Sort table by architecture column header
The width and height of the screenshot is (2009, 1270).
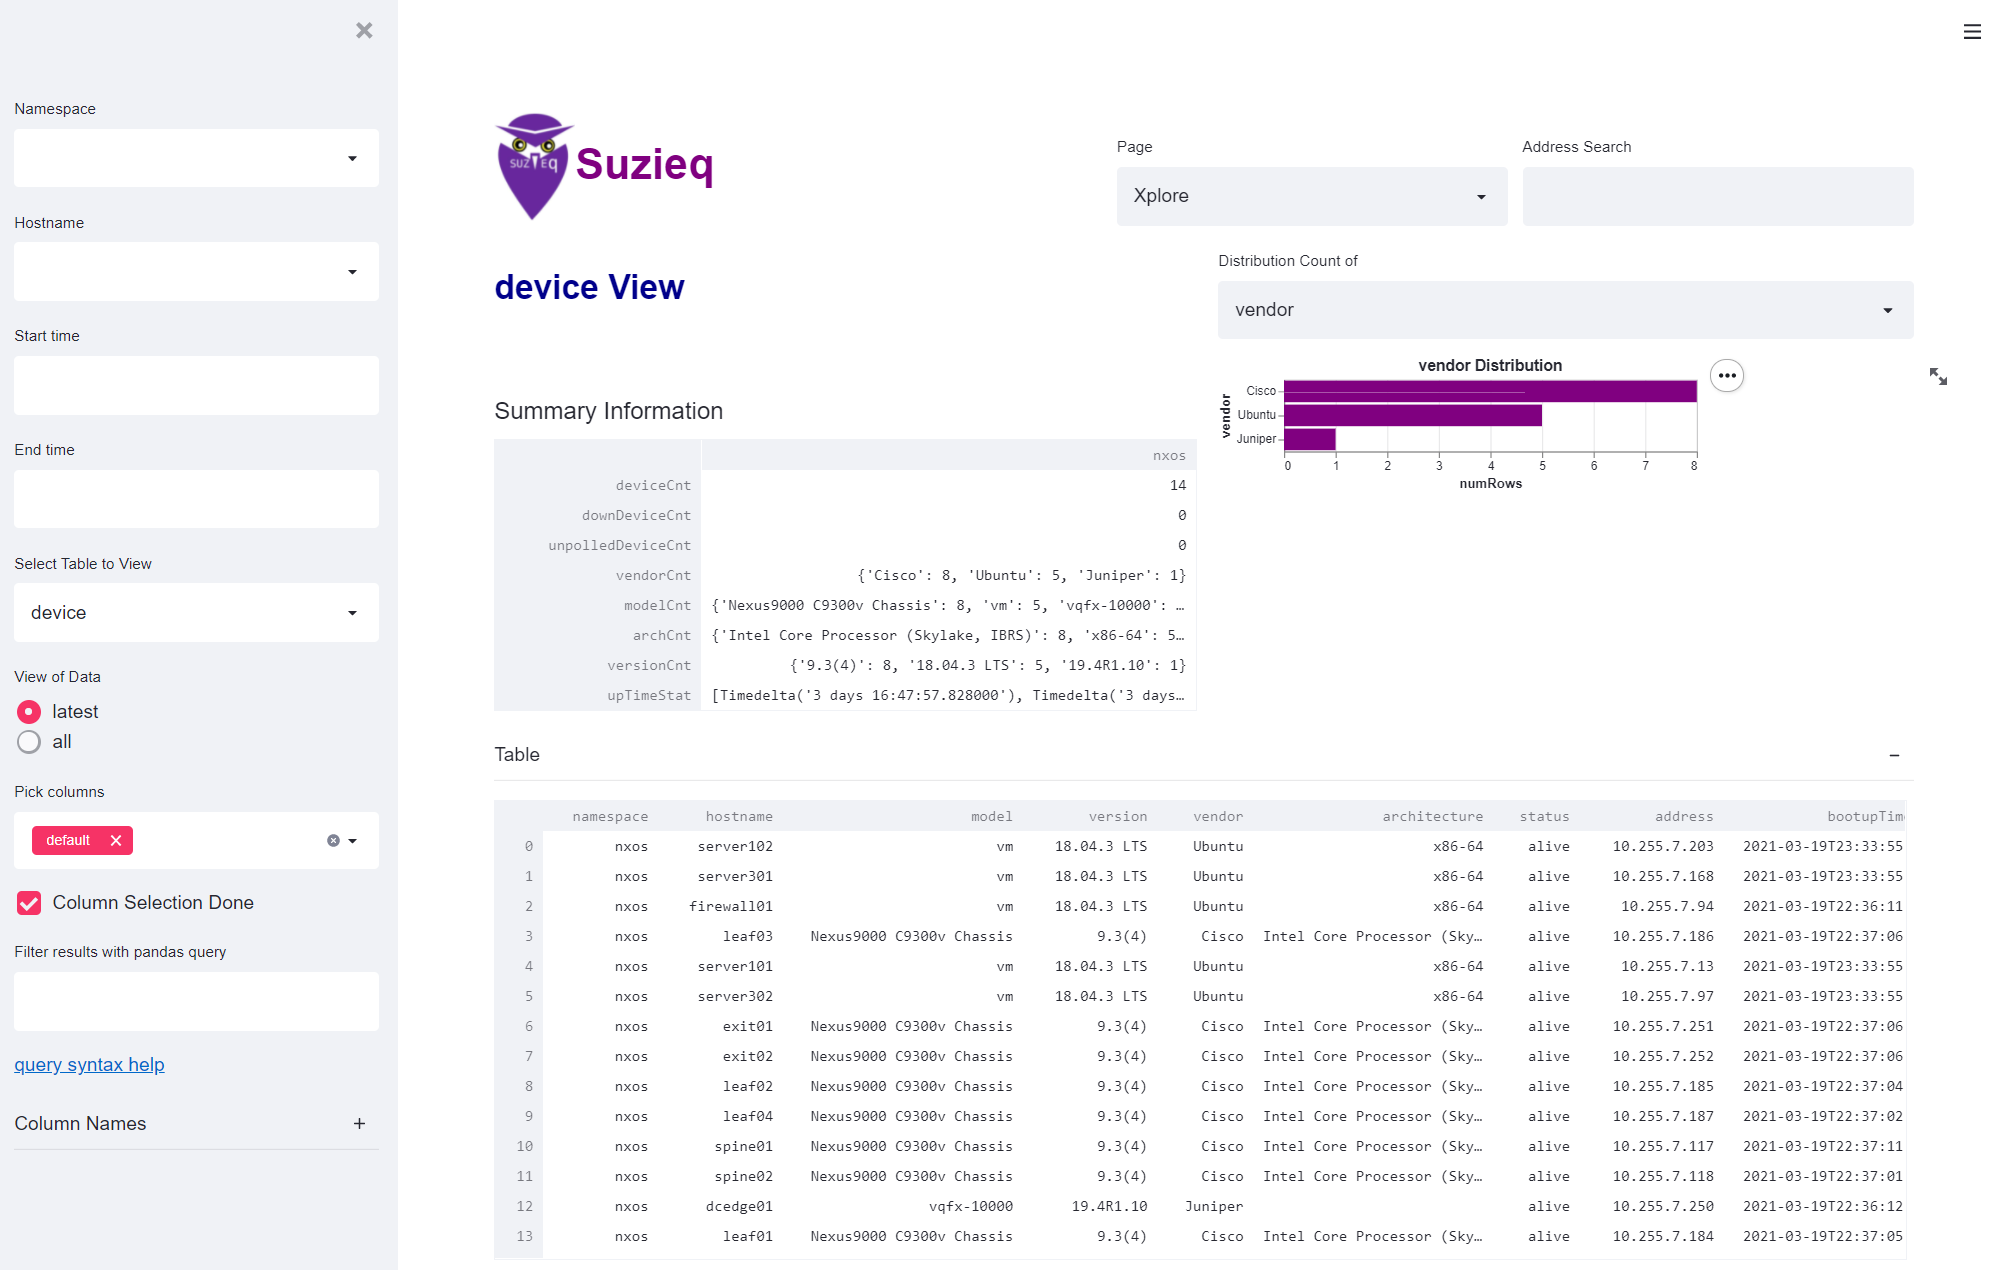pos(1432,817)
